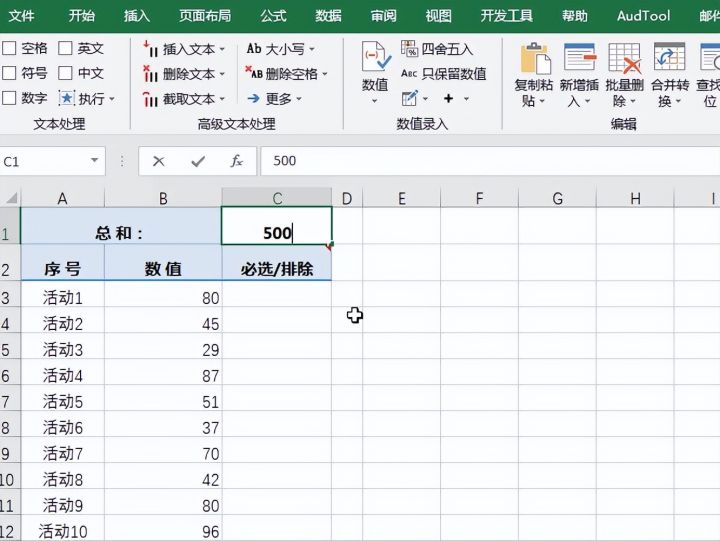Click the plus icon in 数值录入
This screenshot has width=720, height=541.
click(449, 98)
